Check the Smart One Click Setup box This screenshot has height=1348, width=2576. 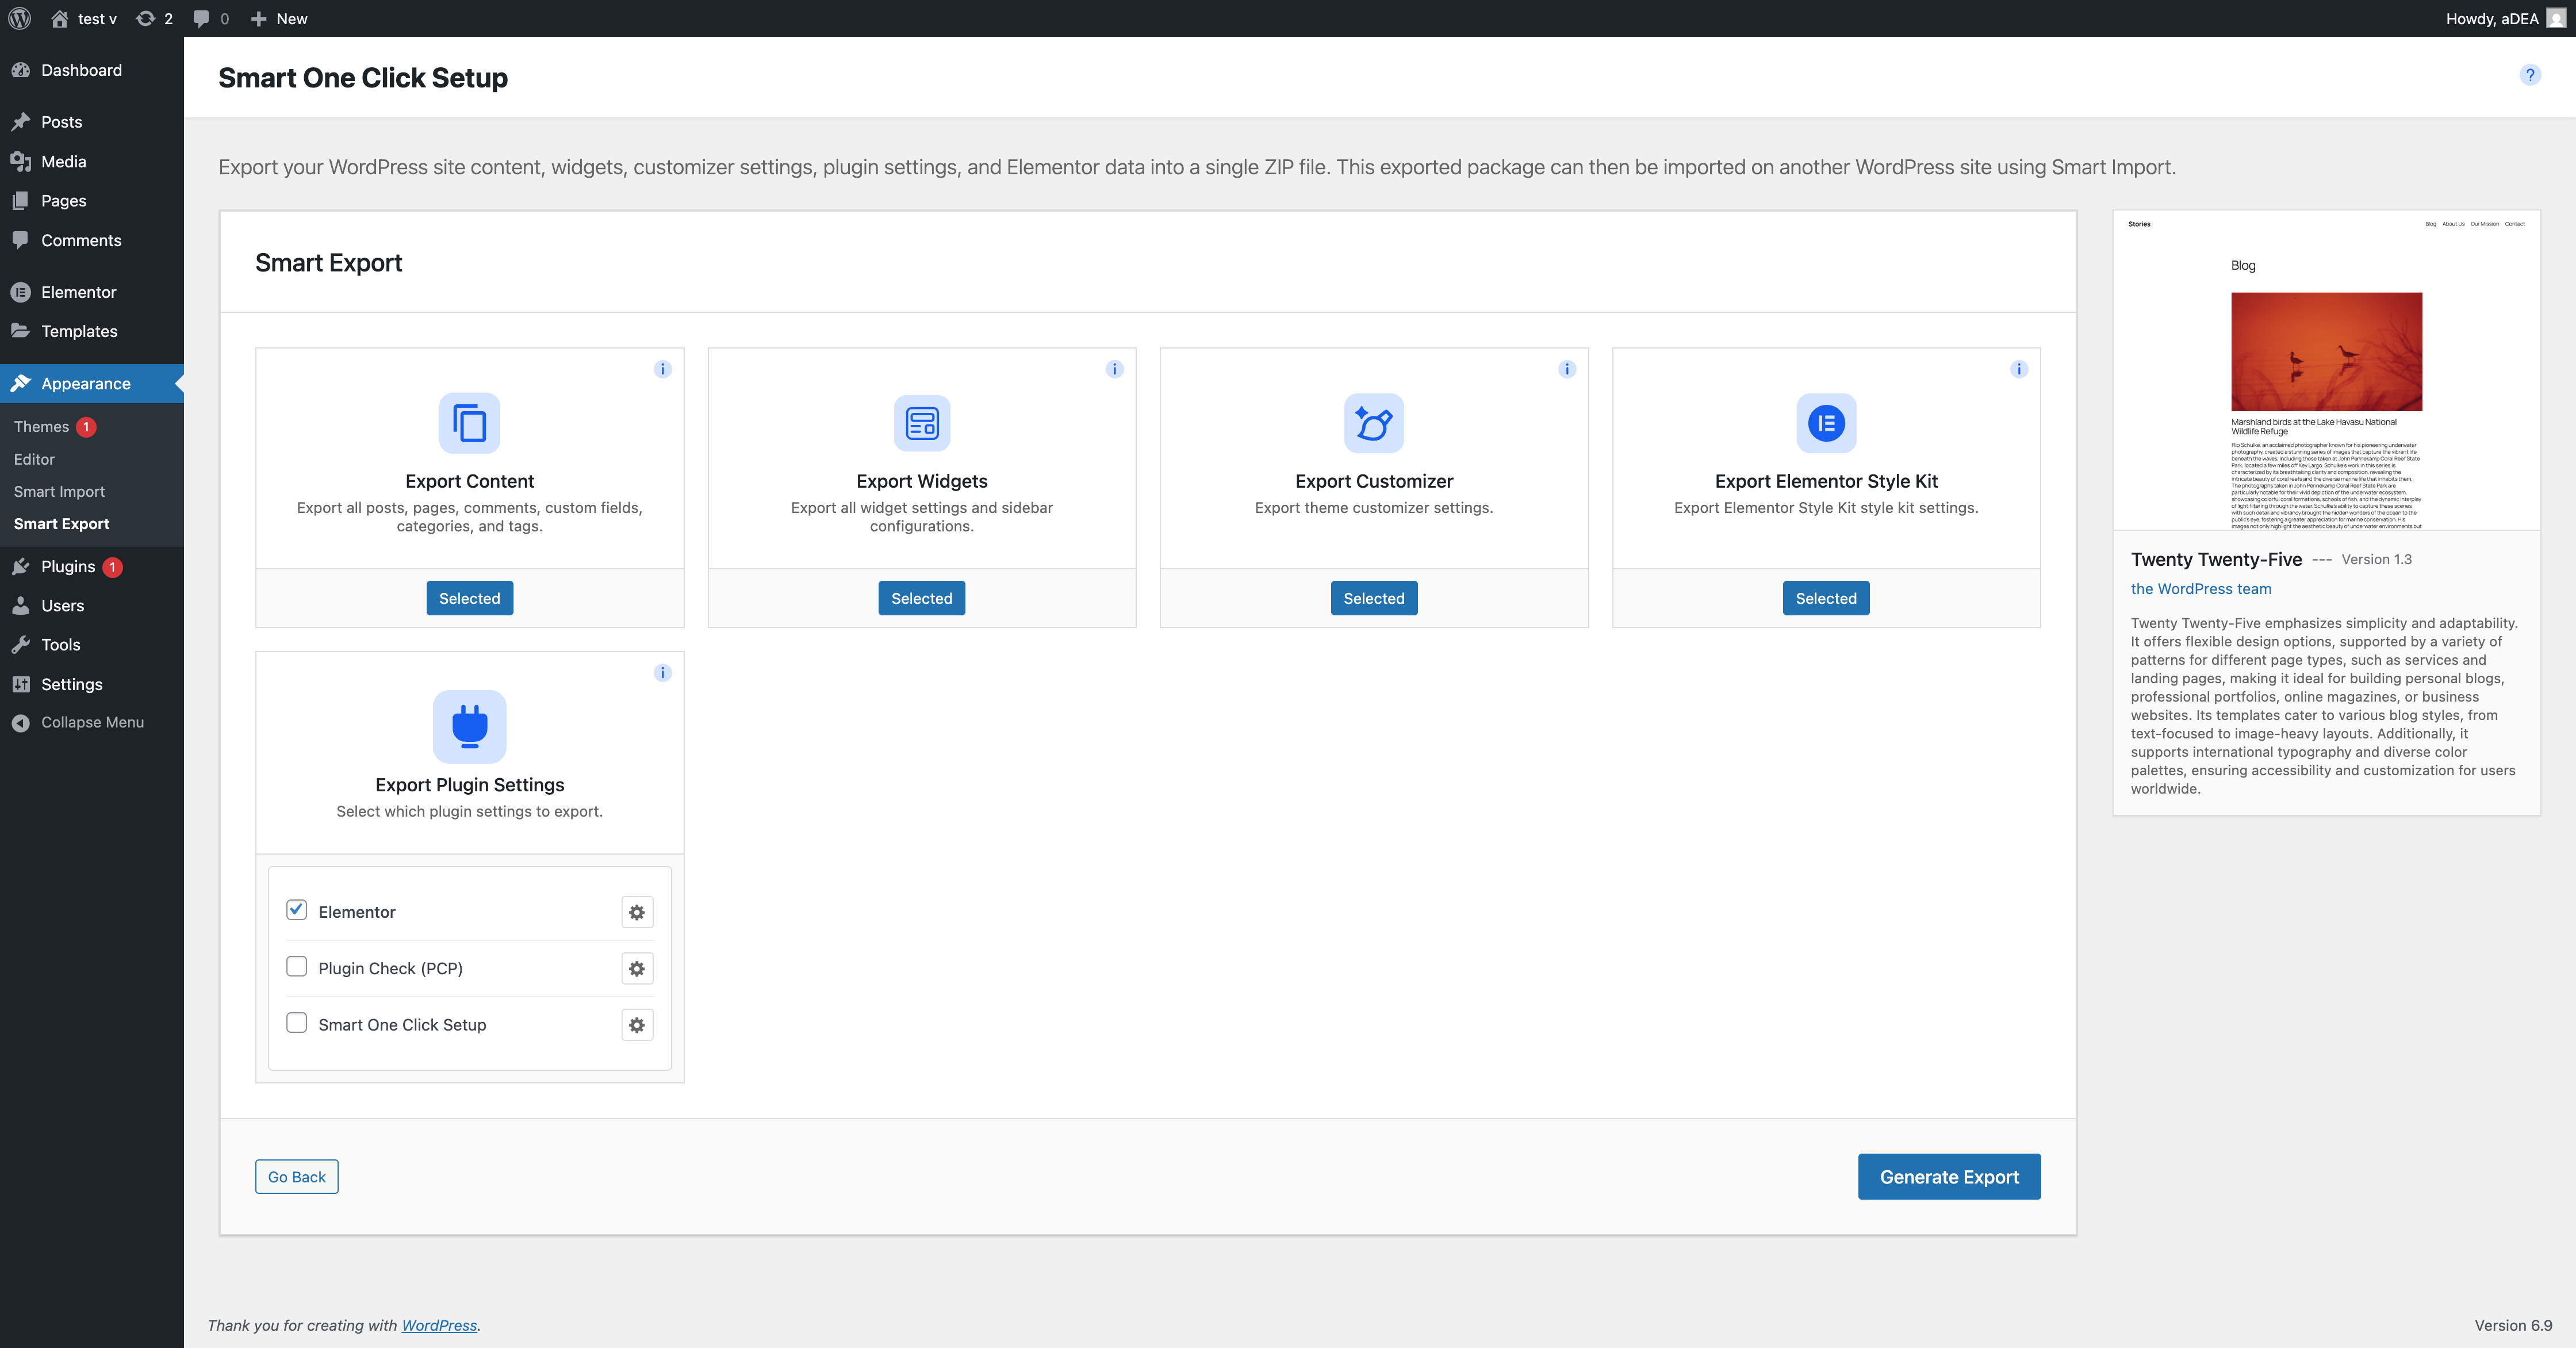(296, 1023)
